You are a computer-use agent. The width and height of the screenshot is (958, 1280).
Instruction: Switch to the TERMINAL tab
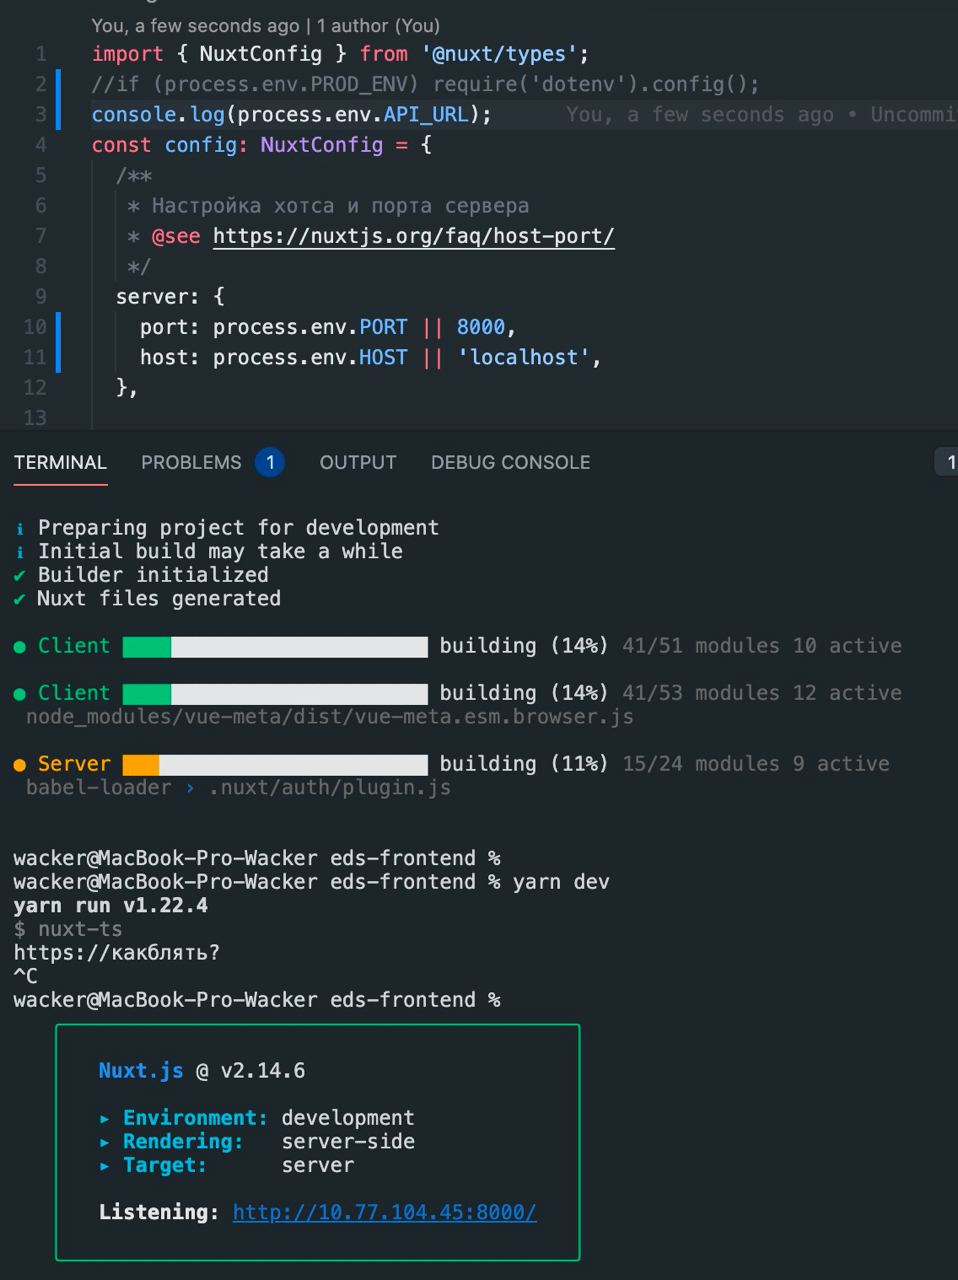pyautogui.click(x=60, y=462)
